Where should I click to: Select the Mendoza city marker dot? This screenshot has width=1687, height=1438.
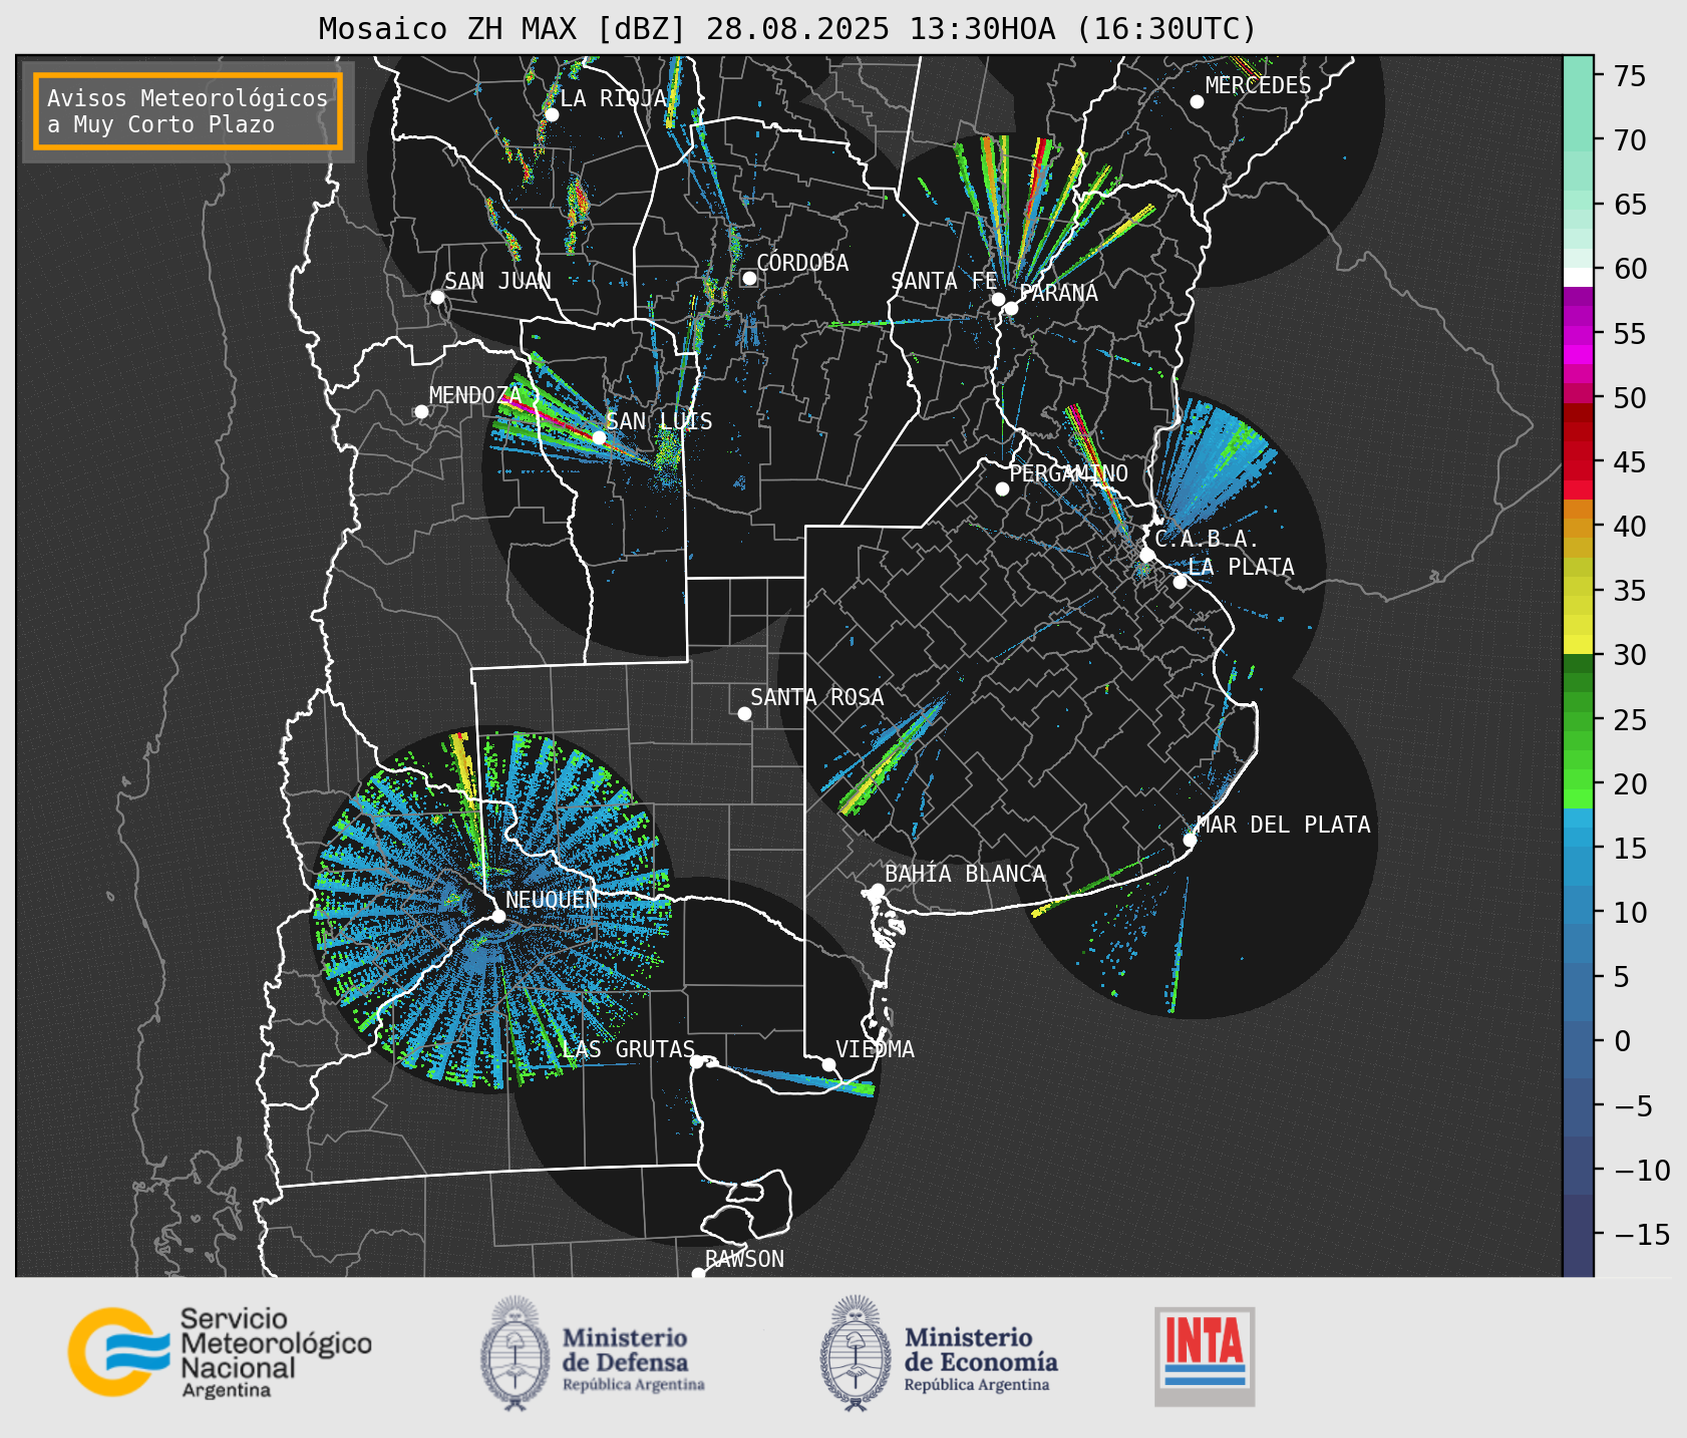[x=421, y=411]
